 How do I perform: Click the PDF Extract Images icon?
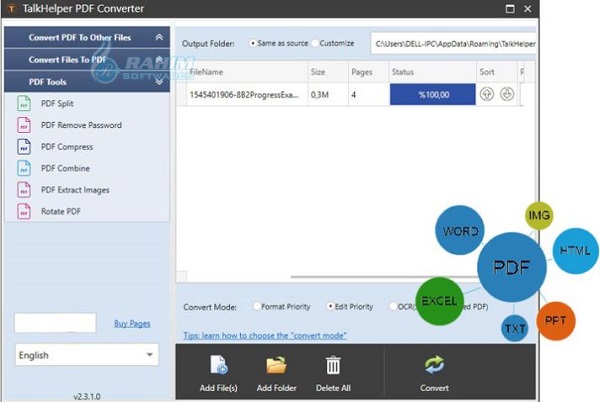point(24,190)
